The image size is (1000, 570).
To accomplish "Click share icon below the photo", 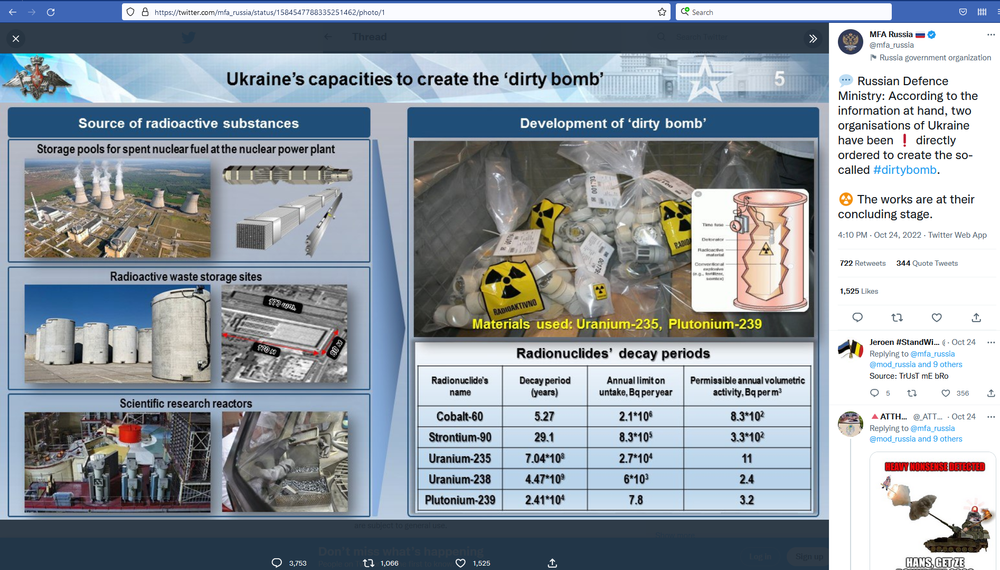I will pos(552,563).
